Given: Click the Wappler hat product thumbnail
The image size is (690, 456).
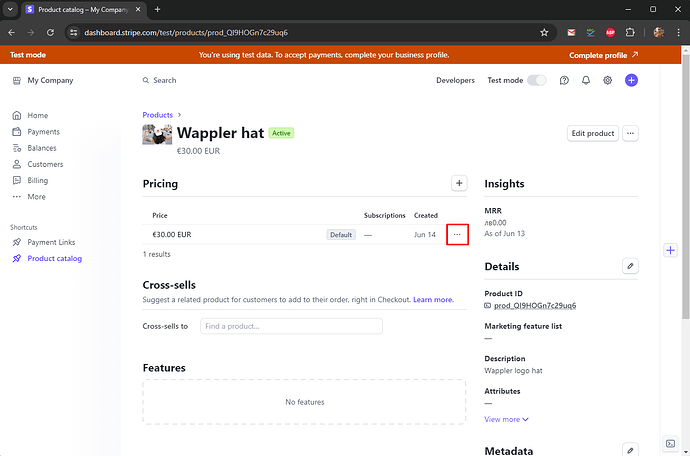Looking at the screenshot, I should pyautogui.click(x=157, y=134).
